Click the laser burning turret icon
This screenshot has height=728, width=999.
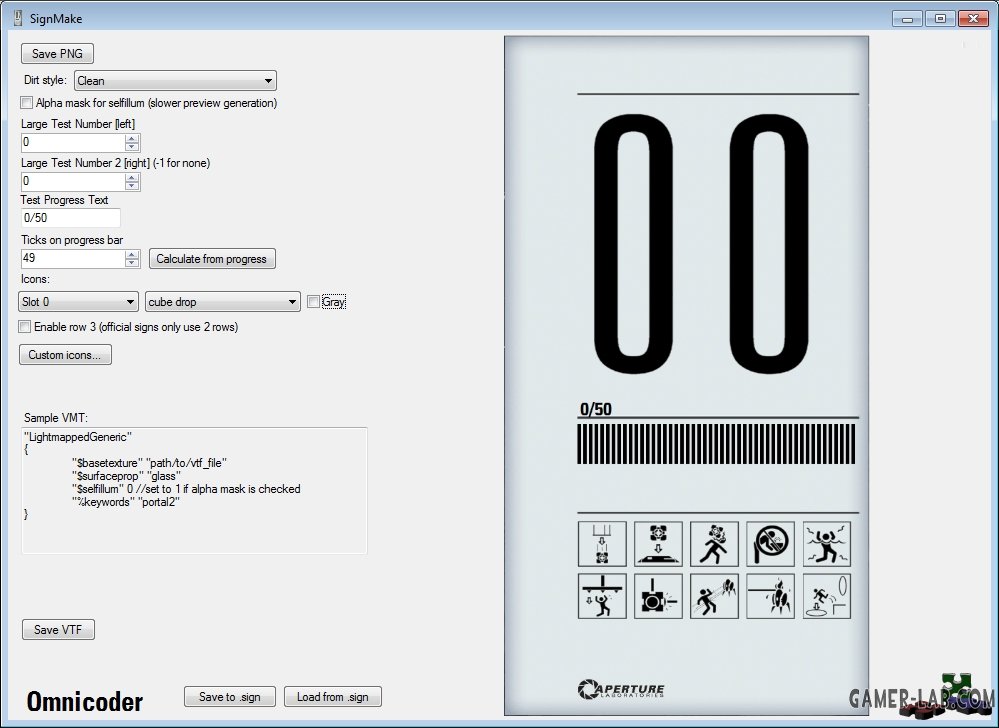770,596
